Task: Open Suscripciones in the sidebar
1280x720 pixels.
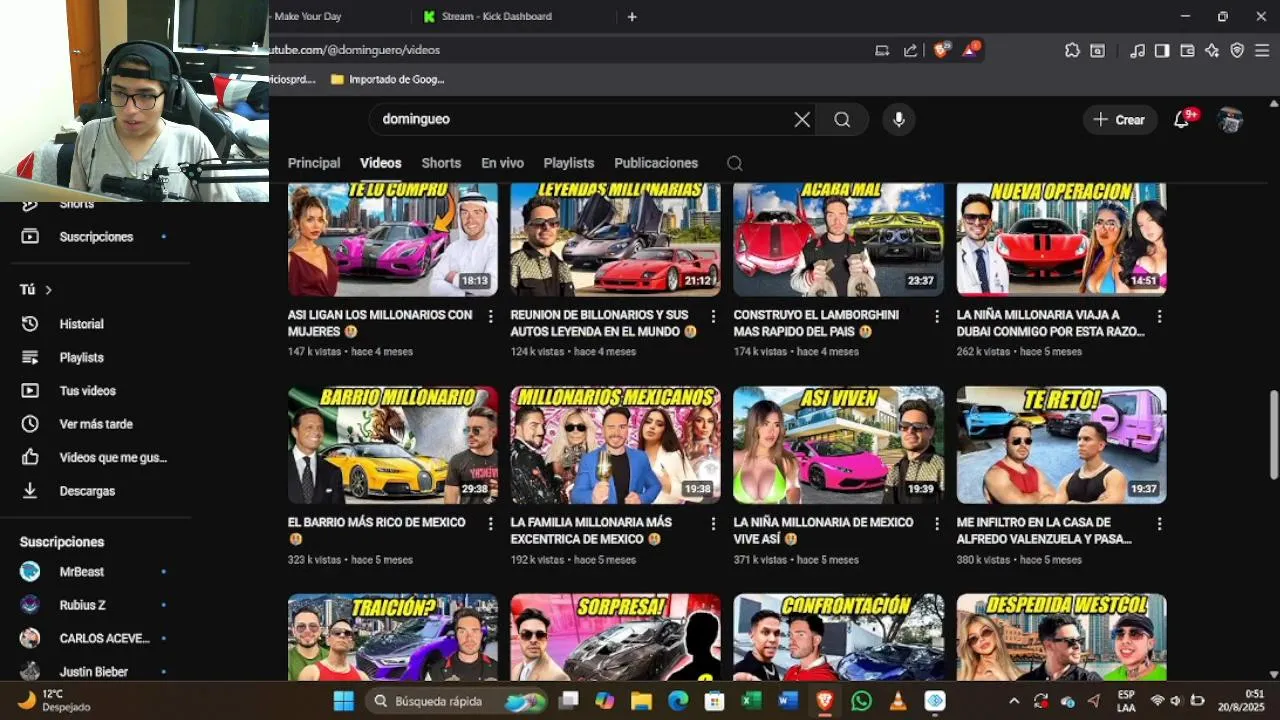Action: coord(95,237)
